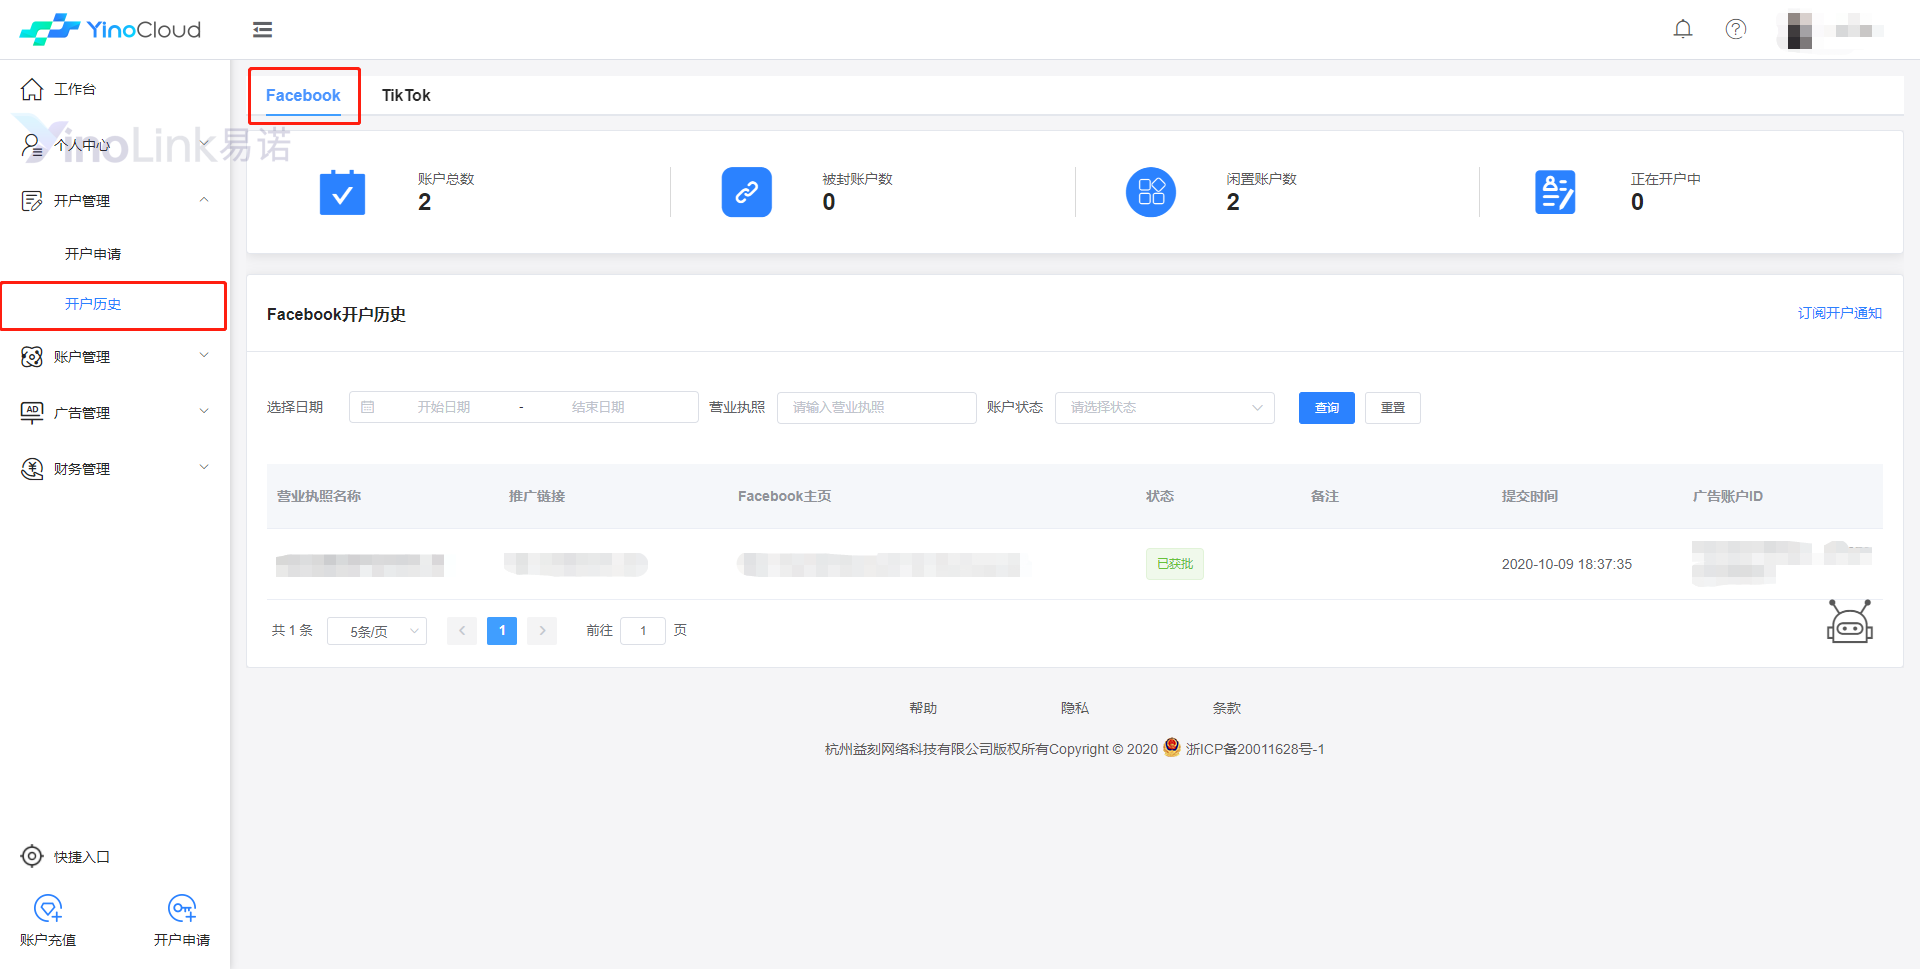Viewport: 1920px width, 969px height.
Task: Click the 结束日期 end date field
Action: click(598, 407)
